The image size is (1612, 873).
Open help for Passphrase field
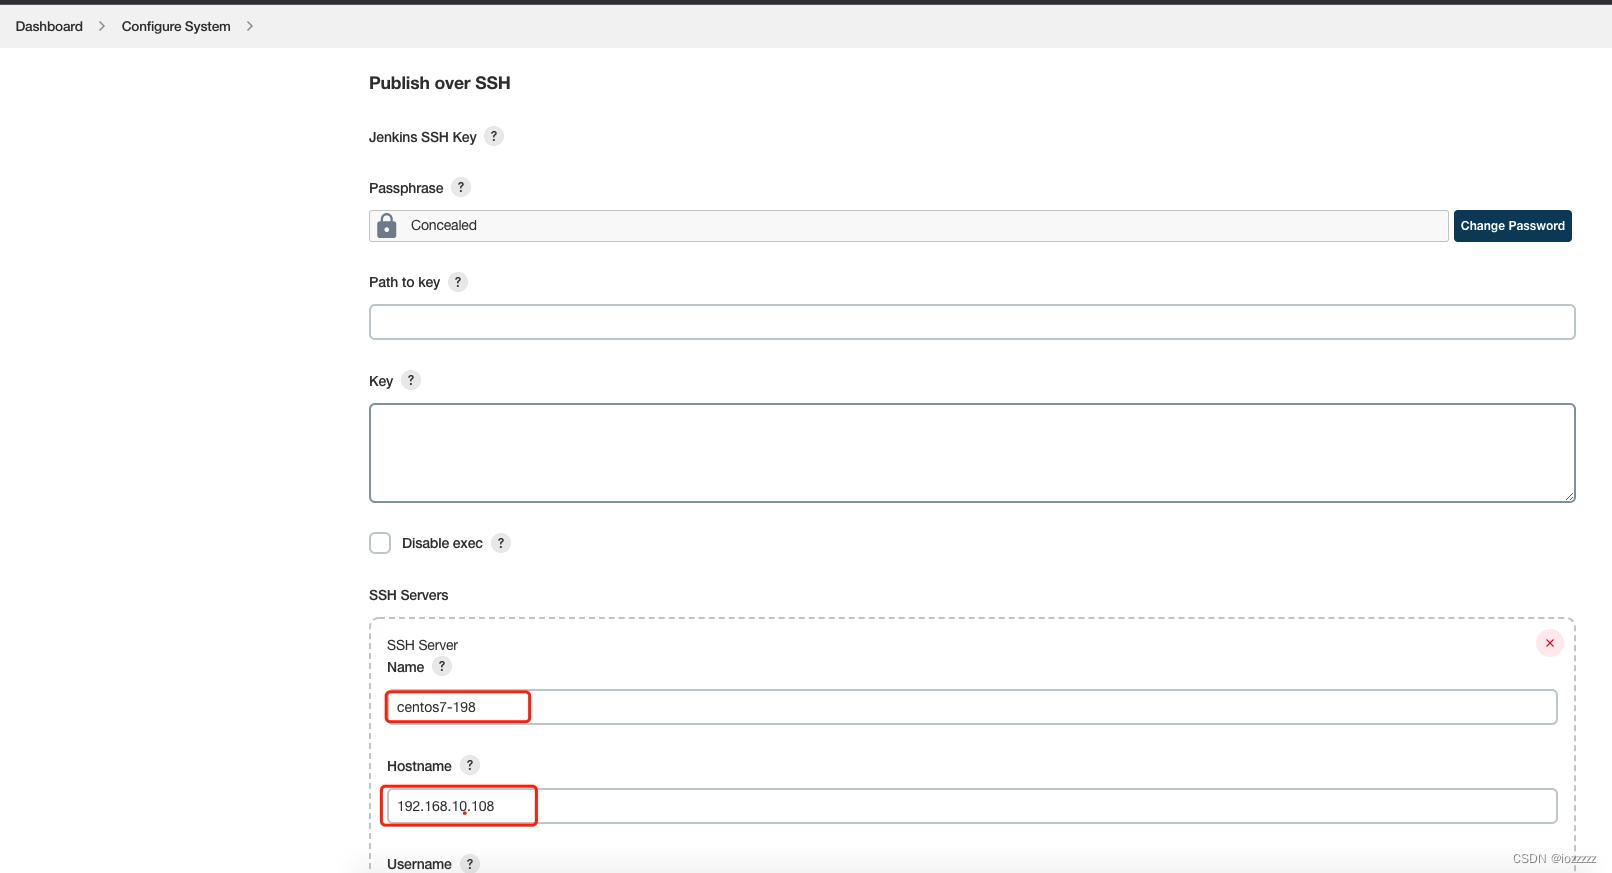[x=461, y=187]
